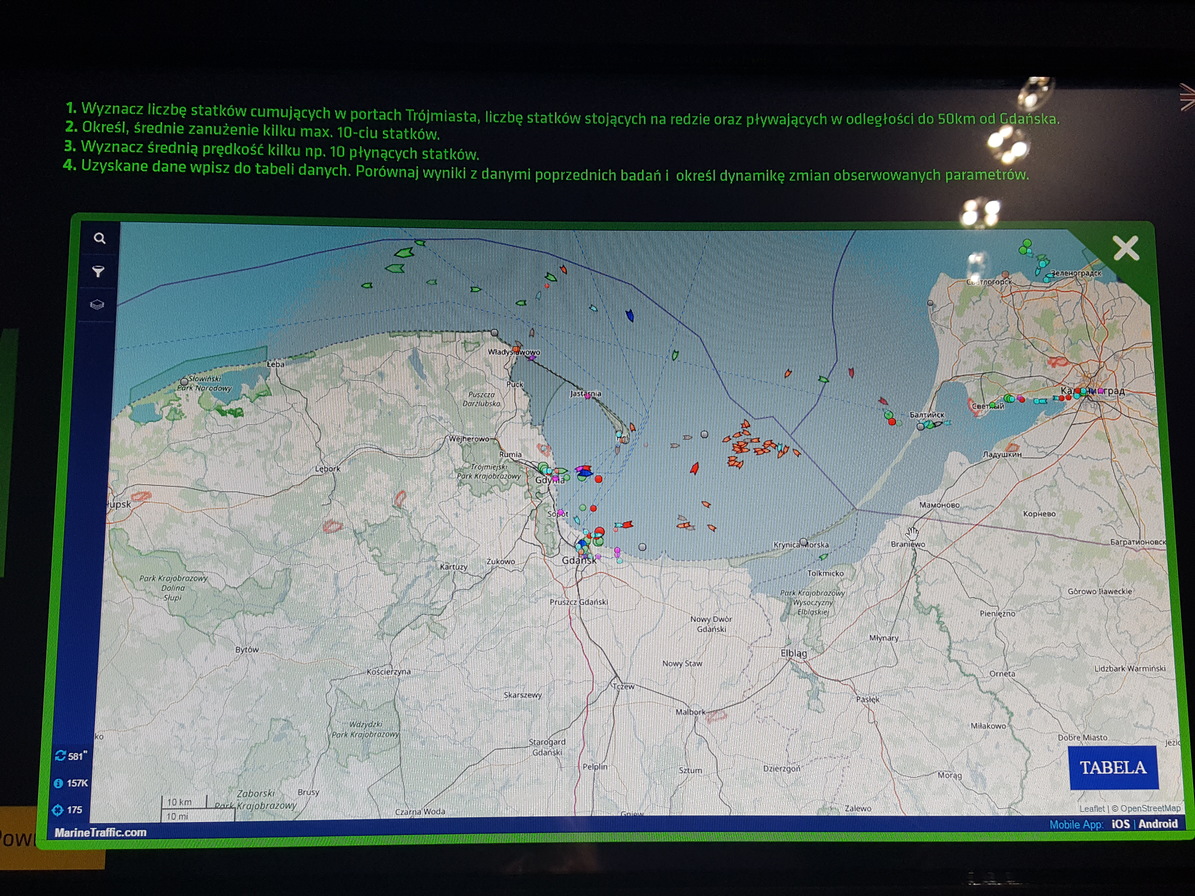Click the Gdańsk city label
1195x896 pixels.
[578, 560]
